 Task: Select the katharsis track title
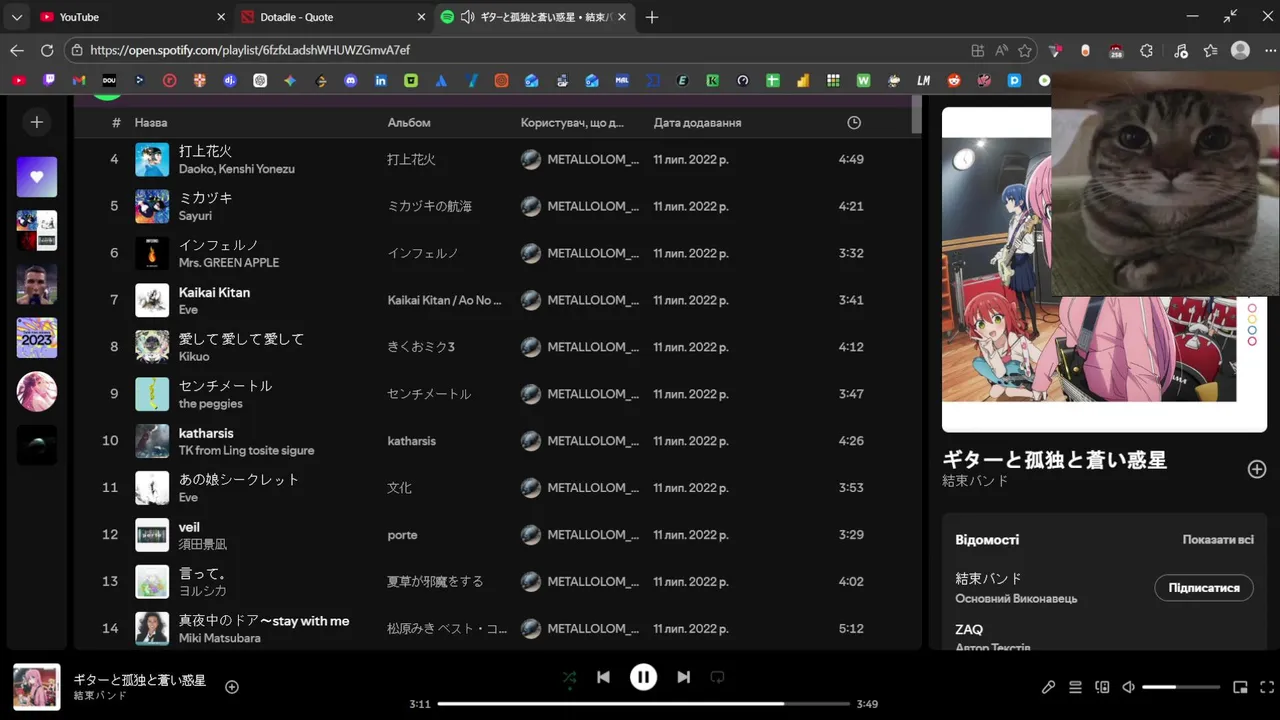click(206, 433)
